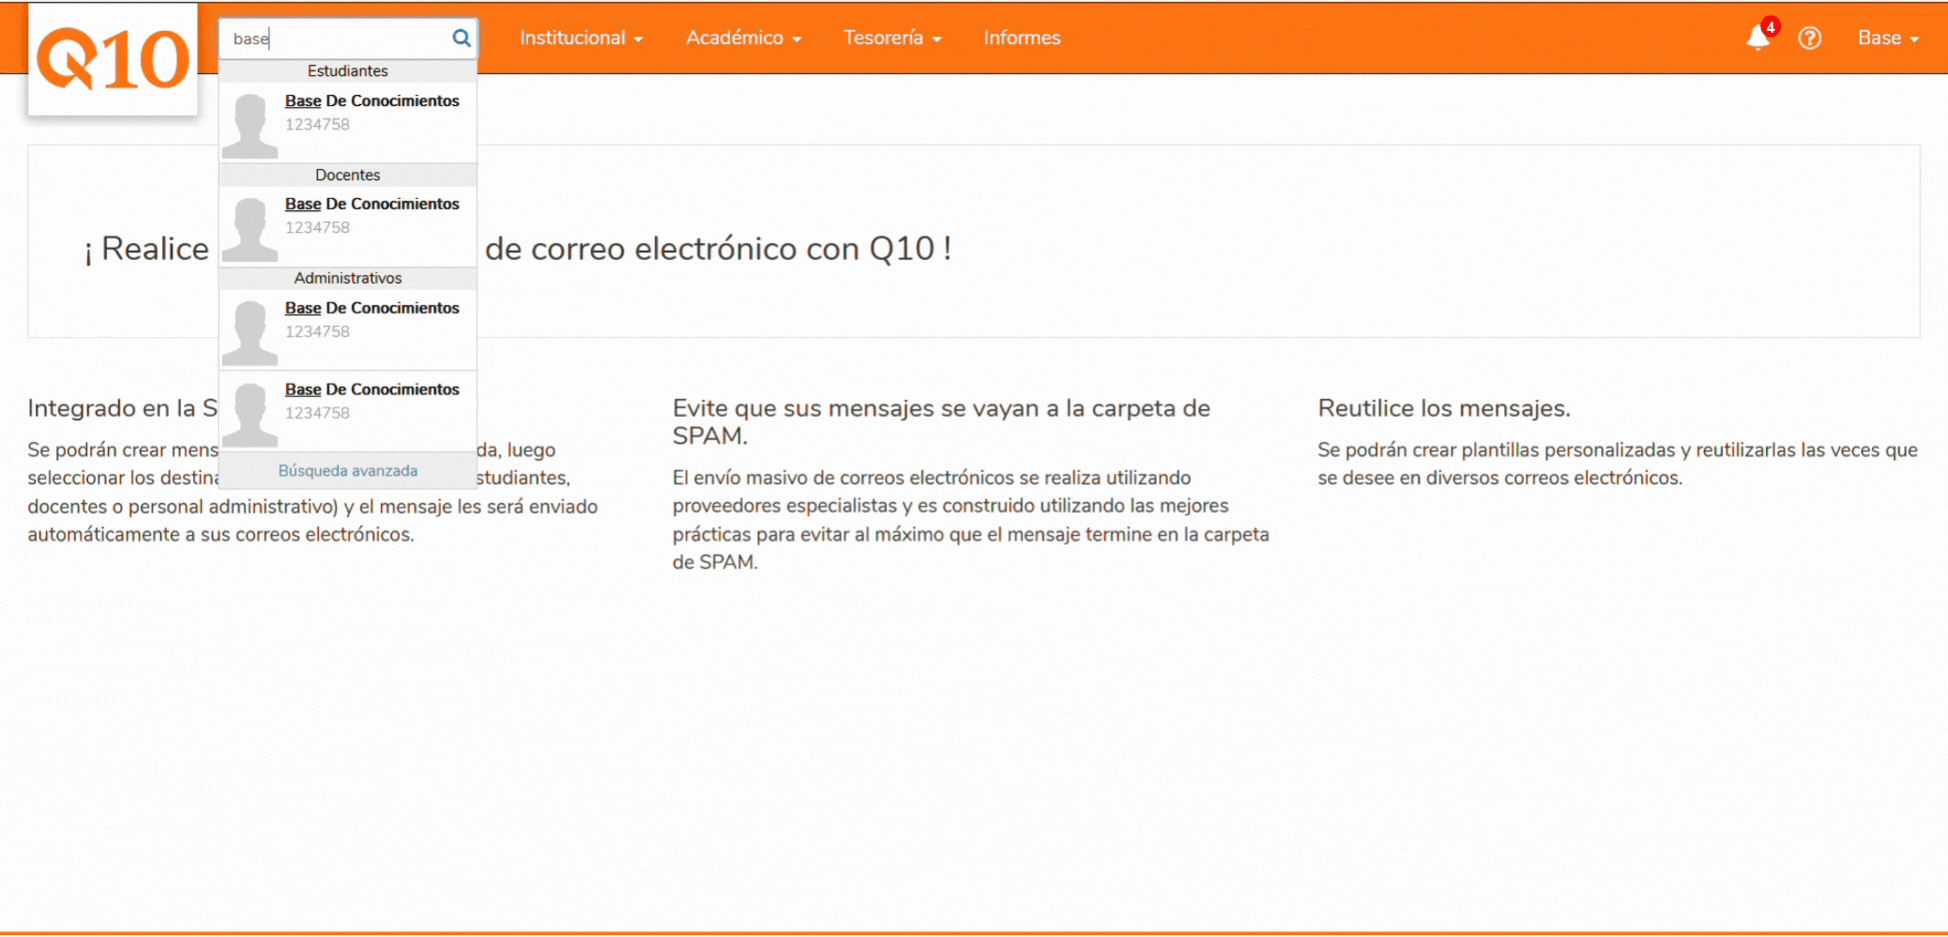Click avatar of first Administrativos result
The width and height of the screenshot is (1948, 937).
click(x=250, y=332)
